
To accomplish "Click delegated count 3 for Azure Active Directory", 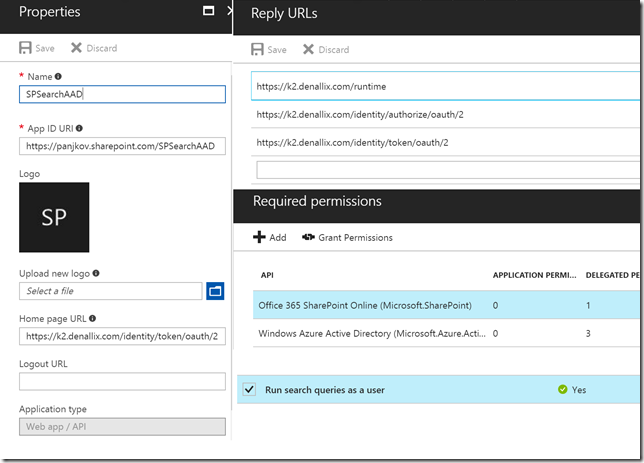I will pos(588,333).
